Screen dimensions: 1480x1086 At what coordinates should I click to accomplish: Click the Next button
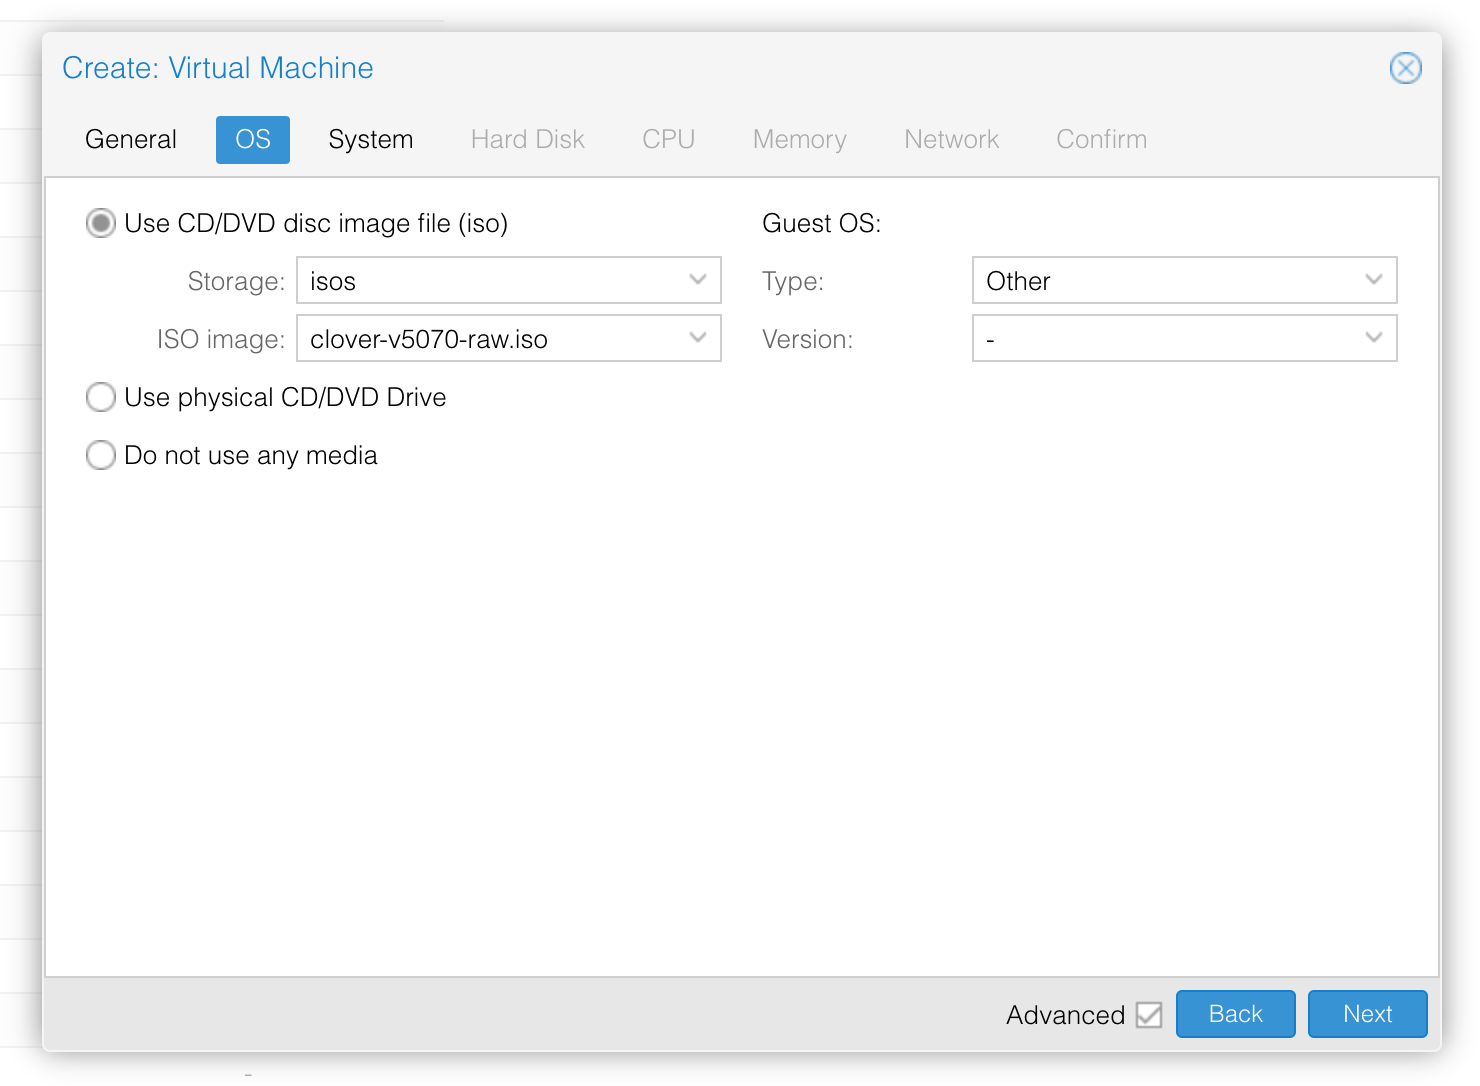coord(1366,1014)
